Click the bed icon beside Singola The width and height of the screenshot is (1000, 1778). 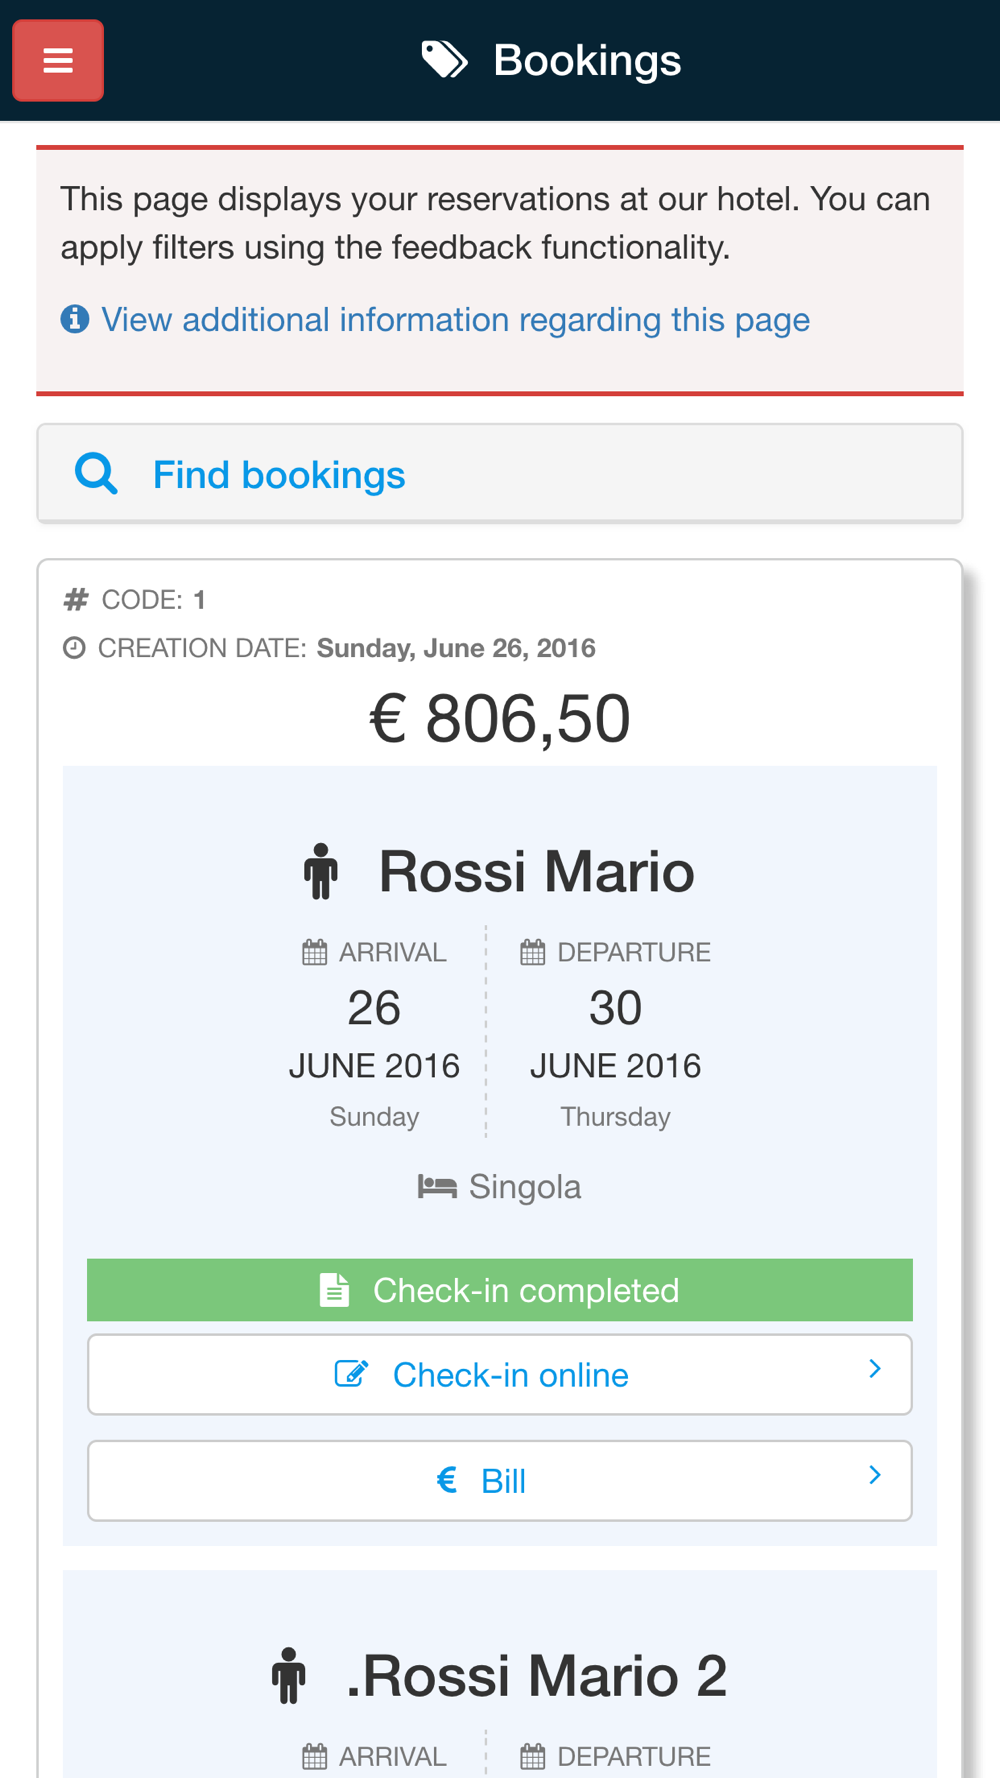pos(437,1187)
